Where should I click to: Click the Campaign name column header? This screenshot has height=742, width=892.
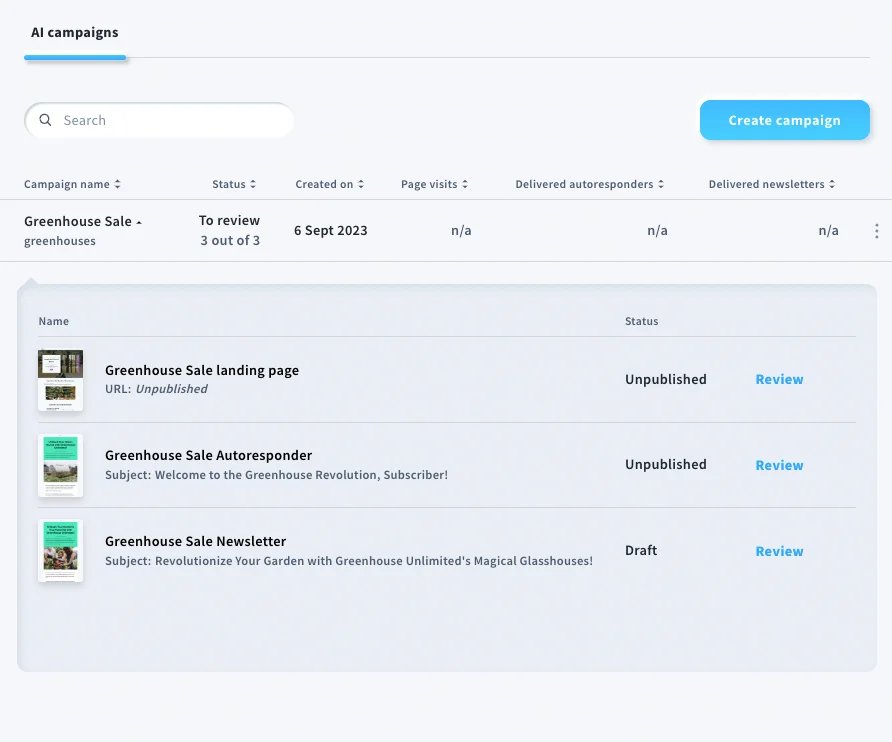tap(67, 184)
